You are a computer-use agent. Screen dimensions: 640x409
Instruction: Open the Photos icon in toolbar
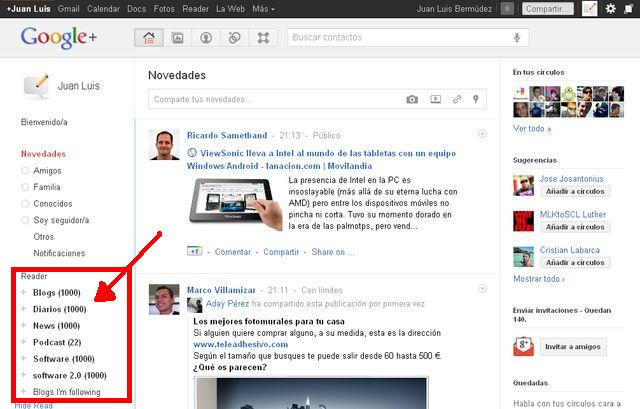point(178,38)
